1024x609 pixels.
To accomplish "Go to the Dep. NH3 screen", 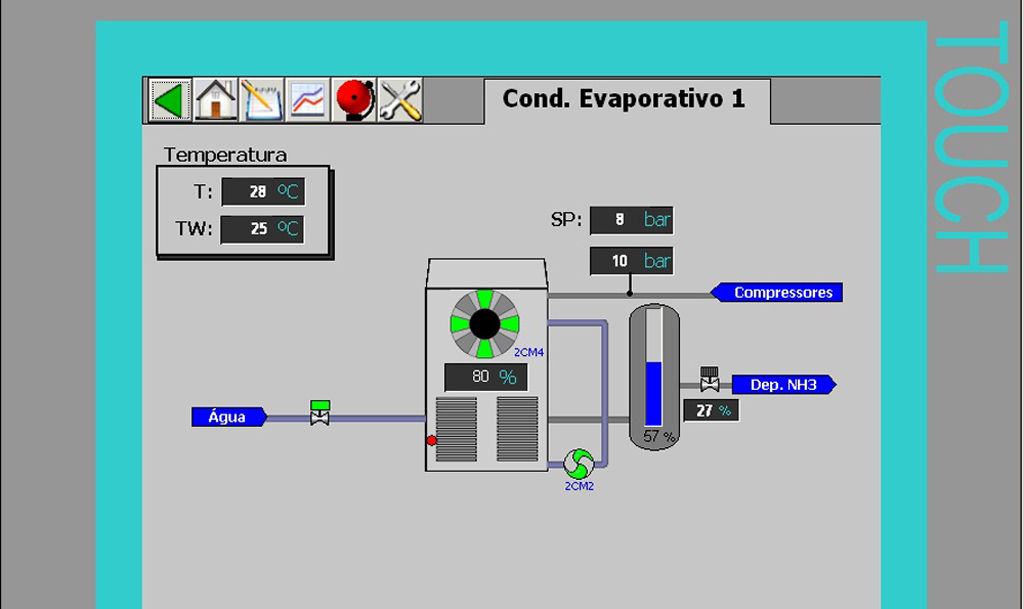I will [781, 385].
